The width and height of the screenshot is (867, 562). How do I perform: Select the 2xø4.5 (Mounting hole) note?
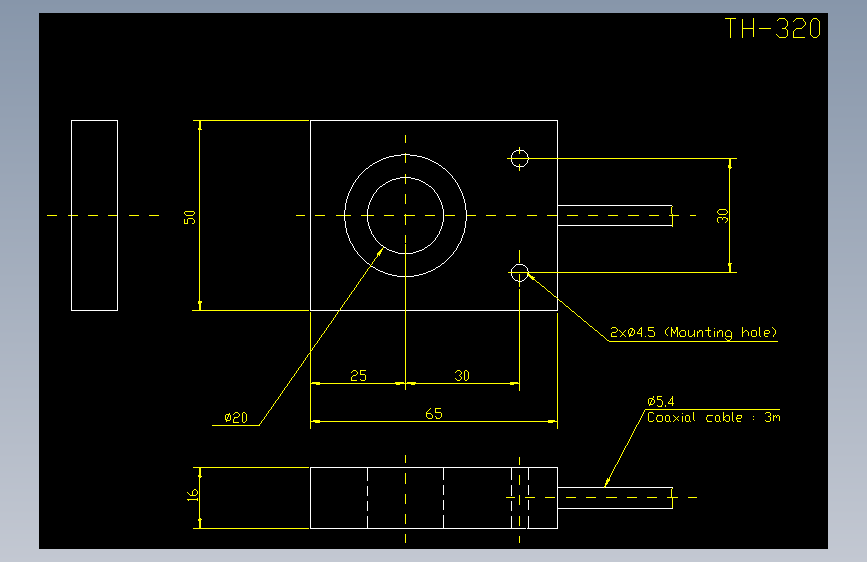(x=693, y=332)
